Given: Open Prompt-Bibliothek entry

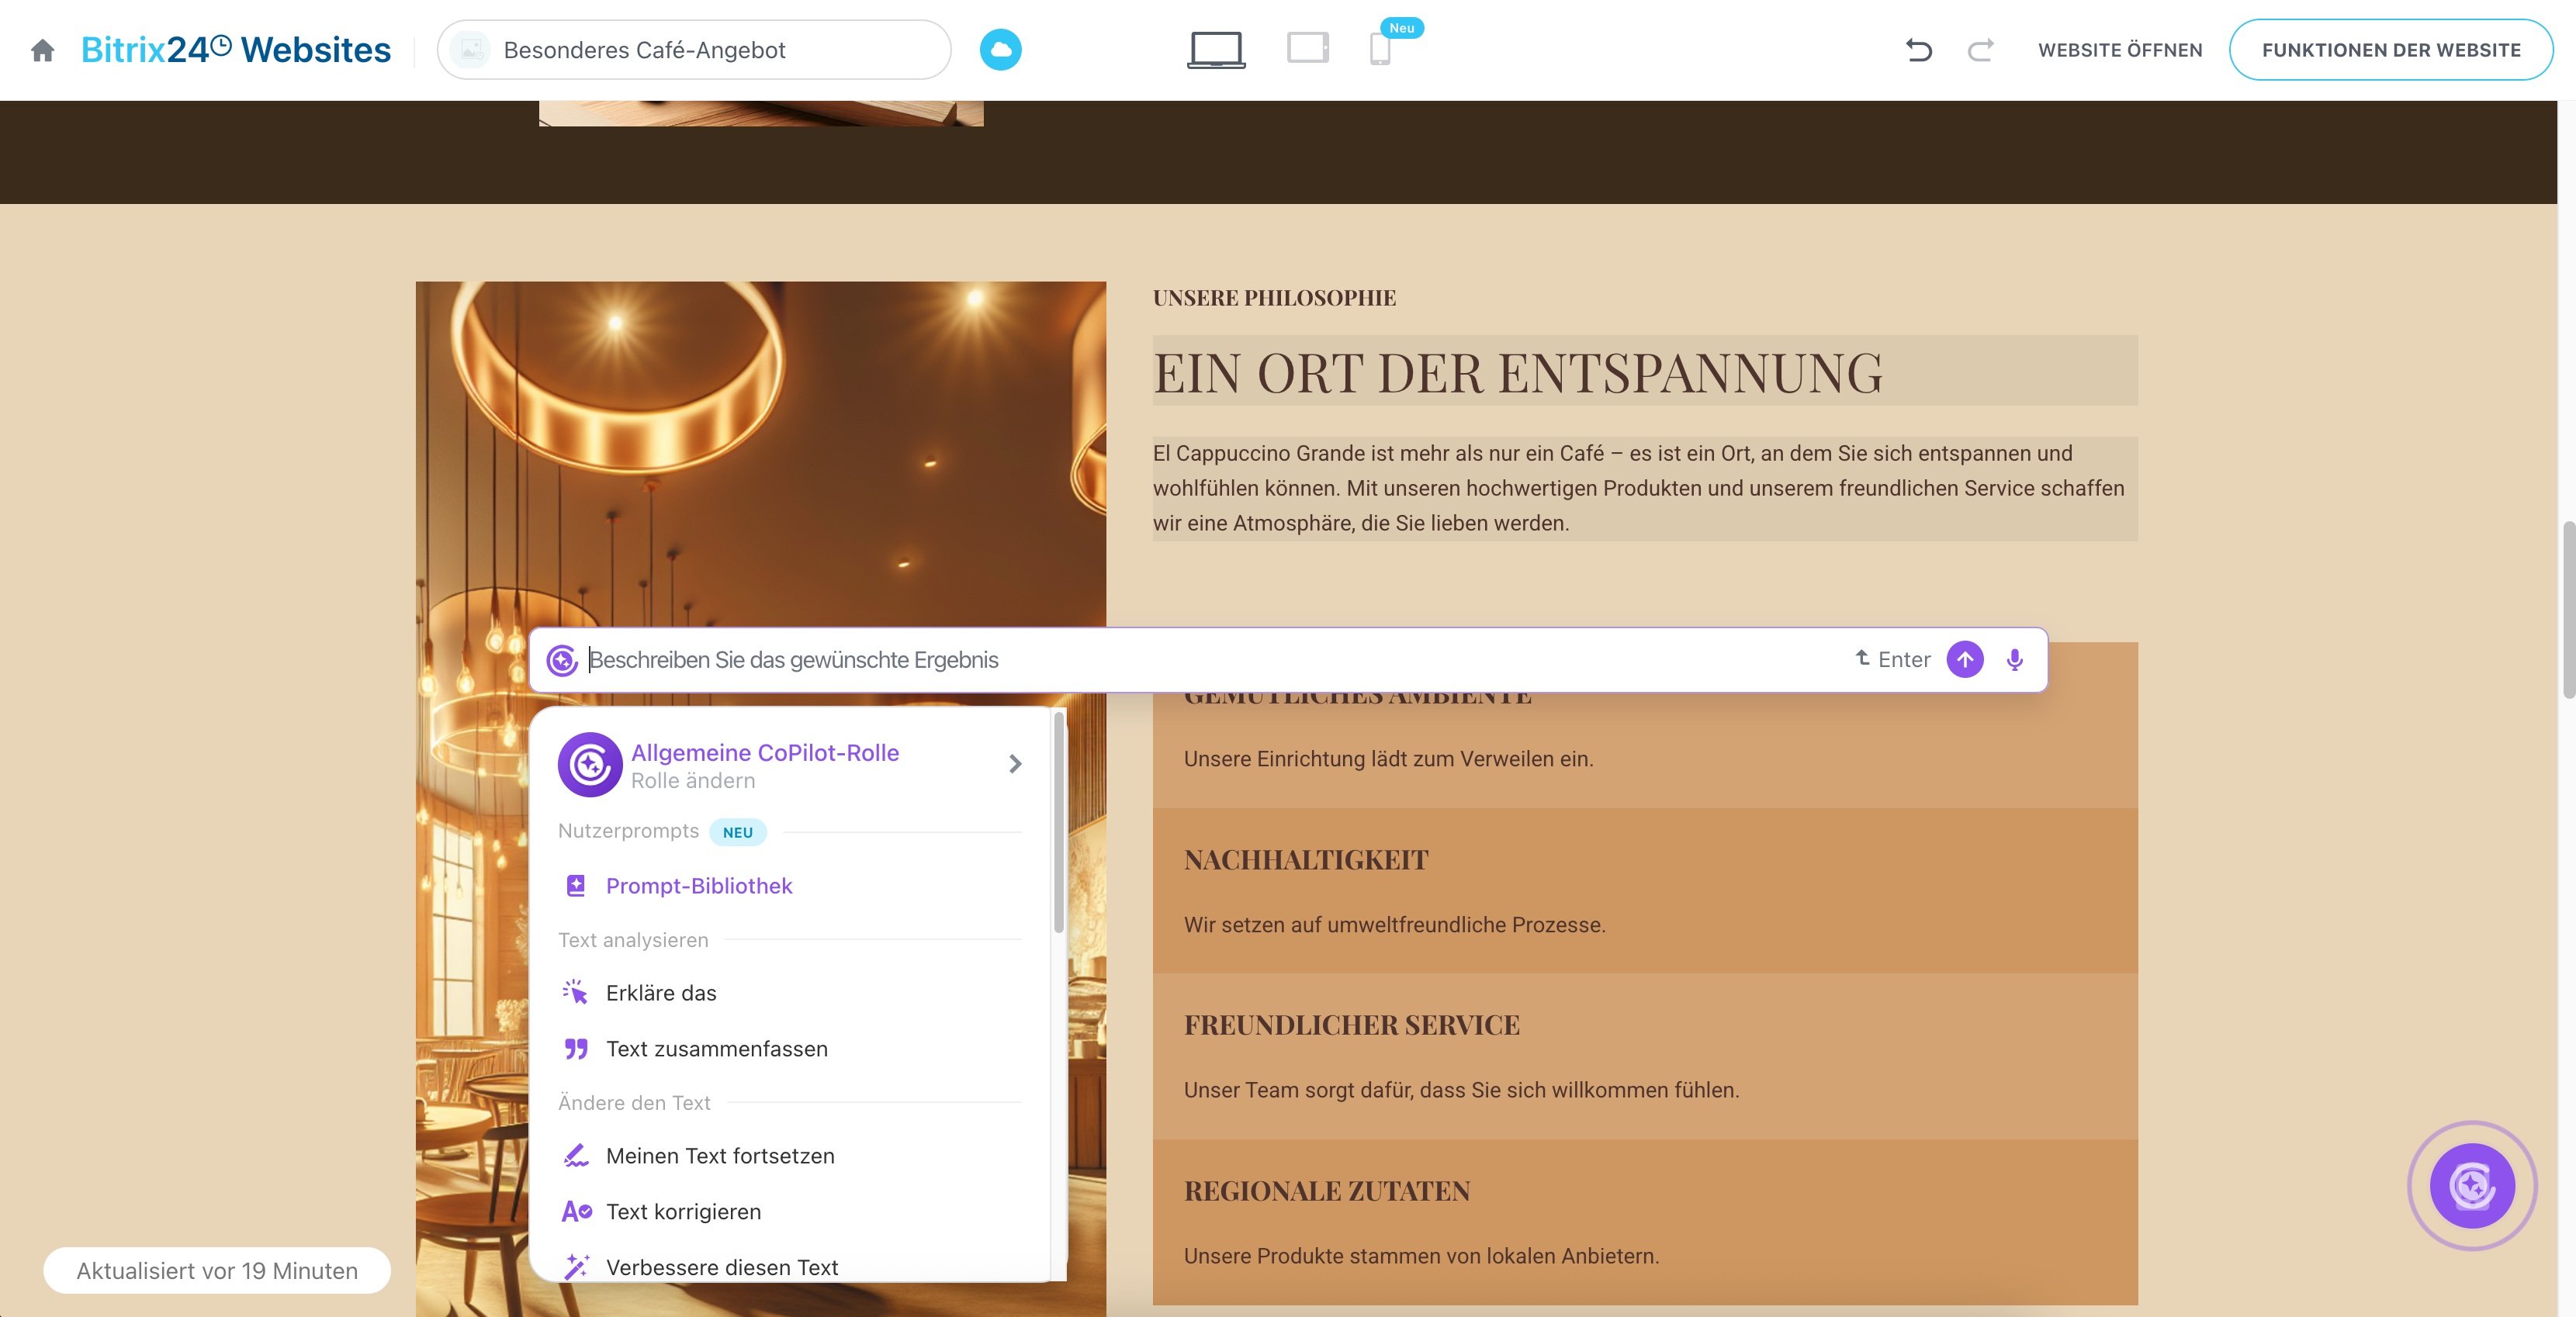Looking at the screenshot, I should [698, 886].
